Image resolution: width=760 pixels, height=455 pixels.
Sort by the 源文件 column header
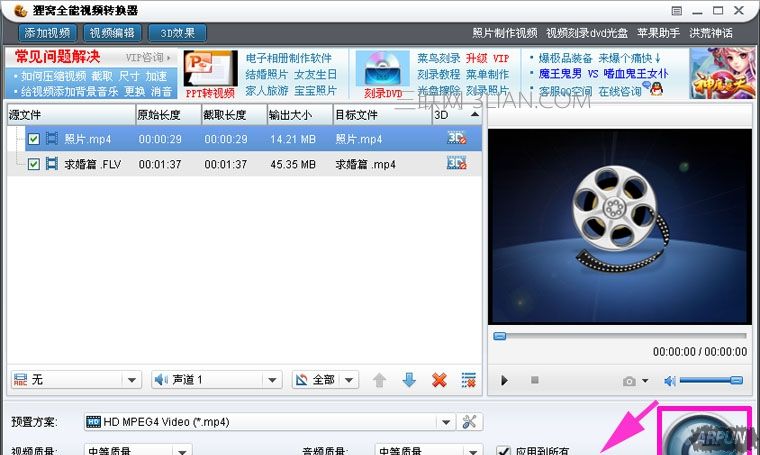pyautogui.click(x=71, y=115)
